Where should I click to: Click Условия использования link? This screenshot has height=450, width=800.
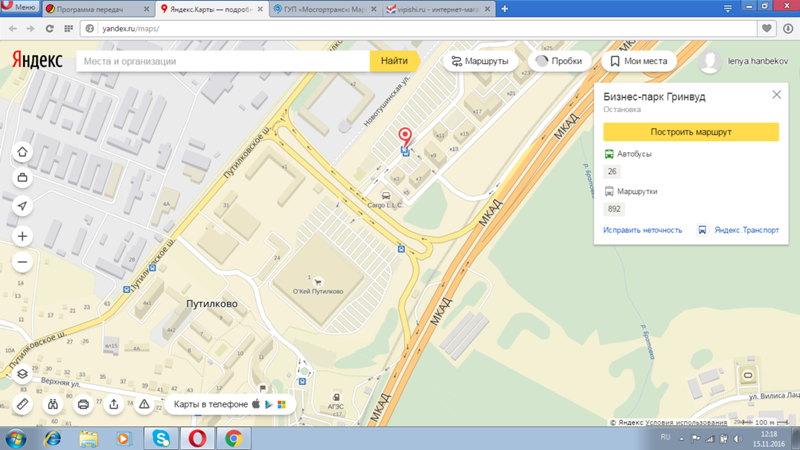(686, 422)
